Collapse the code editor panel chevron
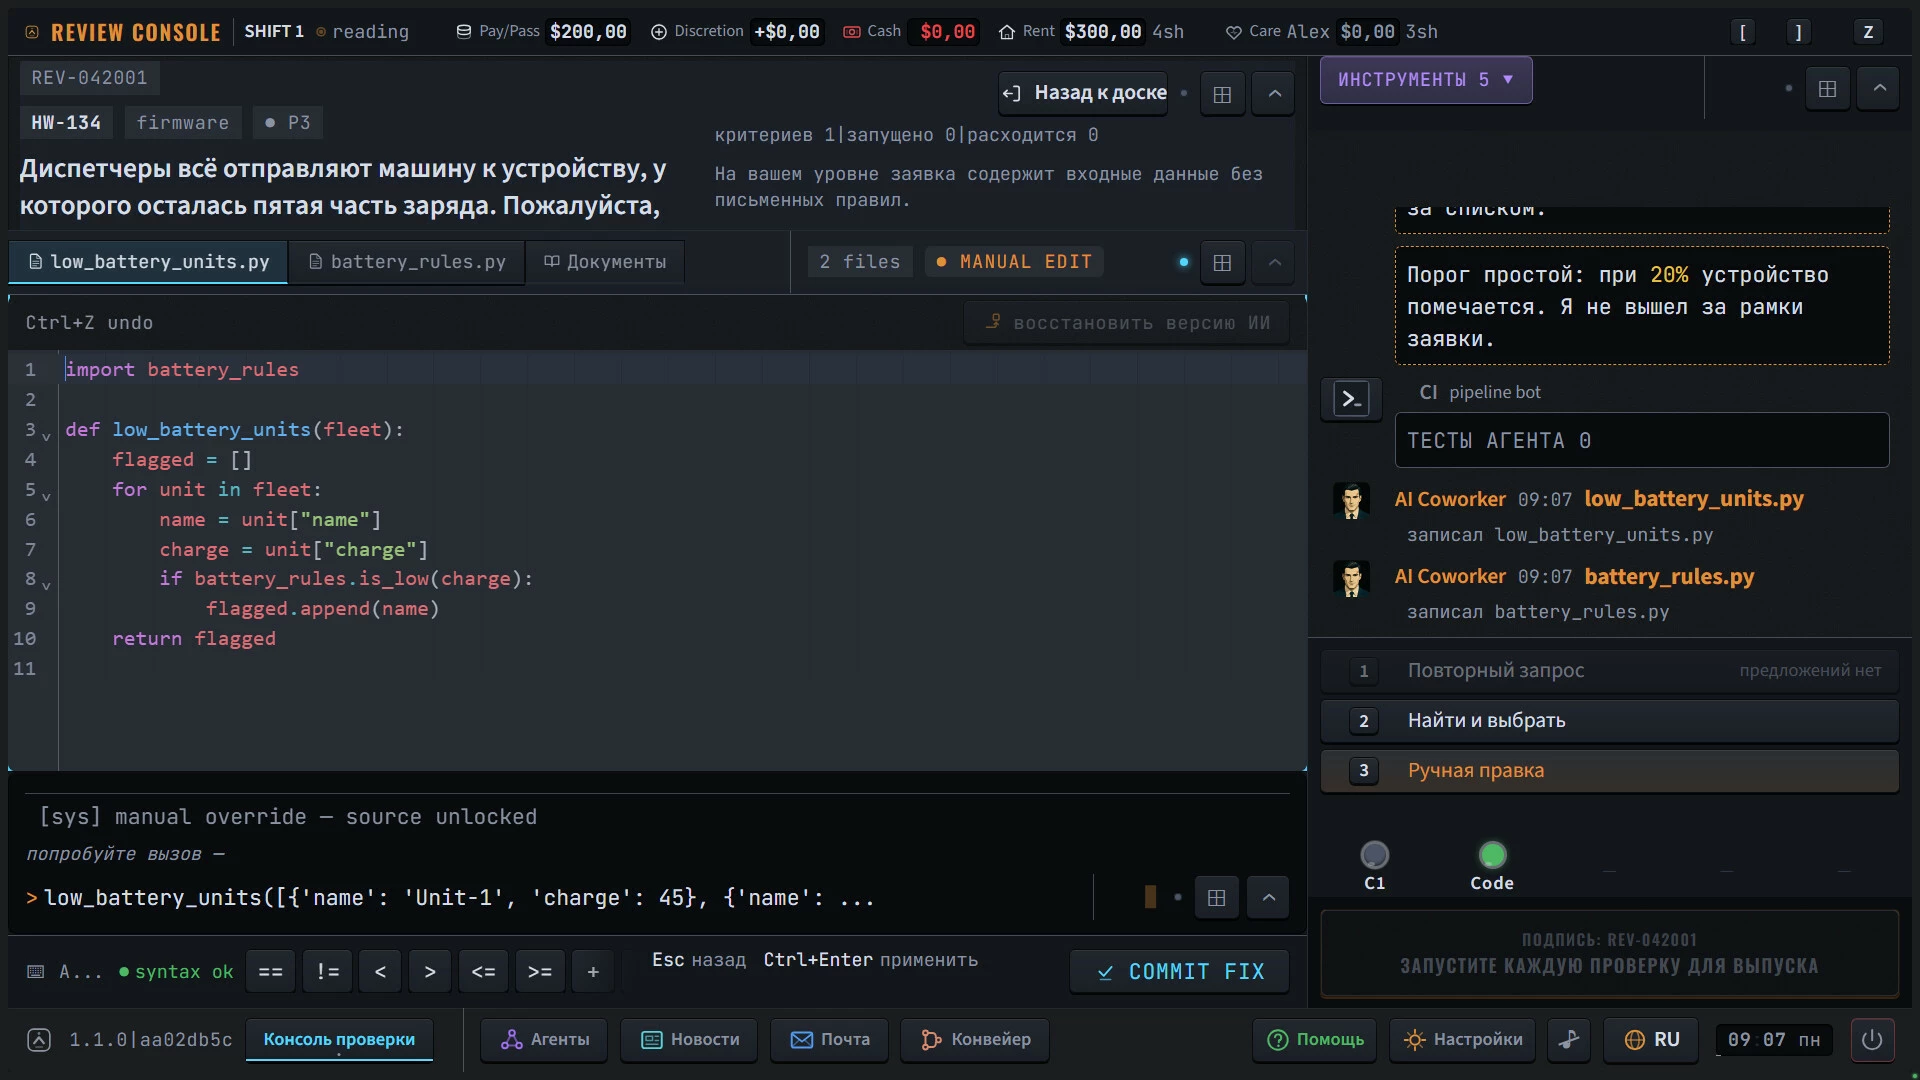Screen dimensions: 1920x1080 pyautogui.click(x=1274, y=262)
